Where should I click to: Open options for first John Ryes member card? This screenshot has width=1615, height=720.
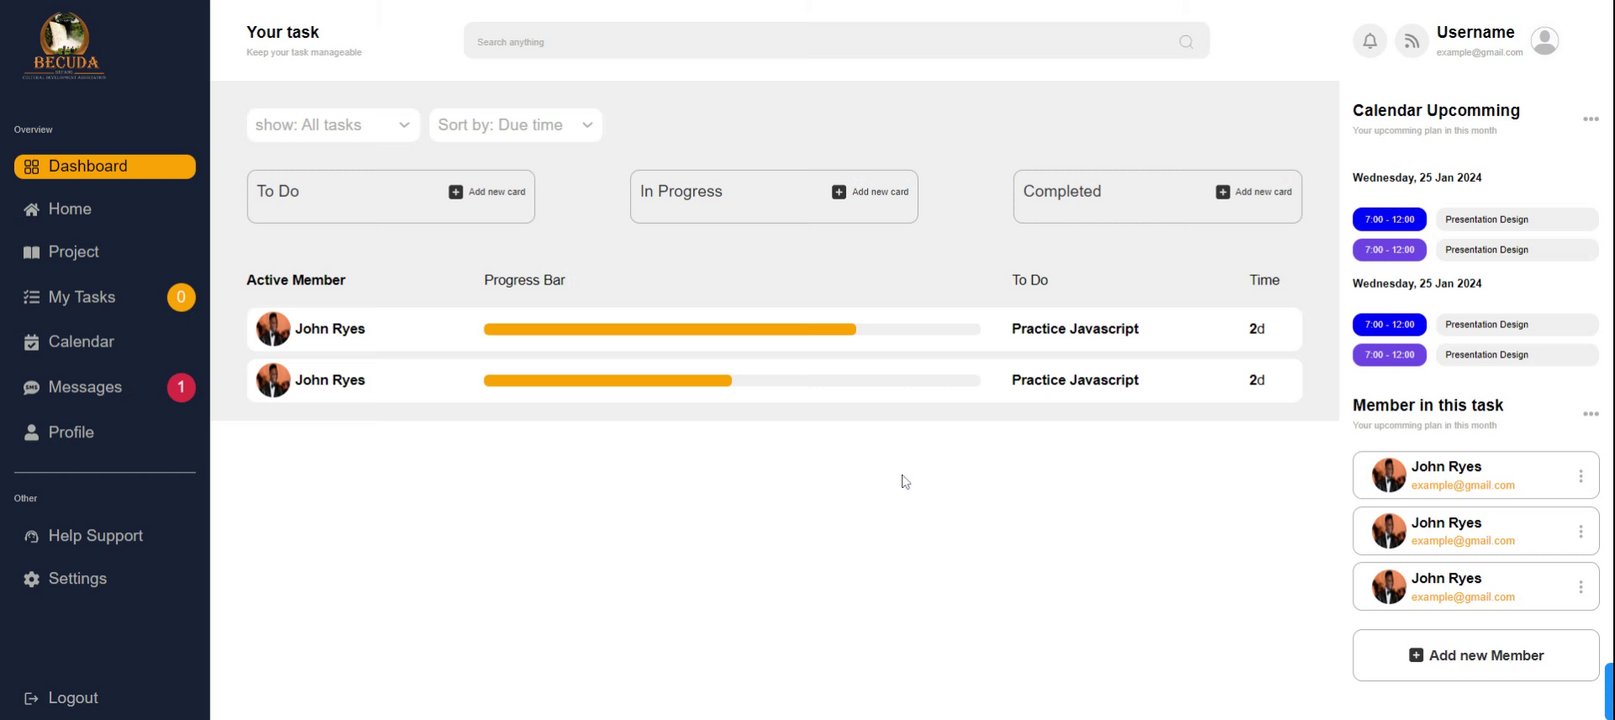pos(1580,476)
